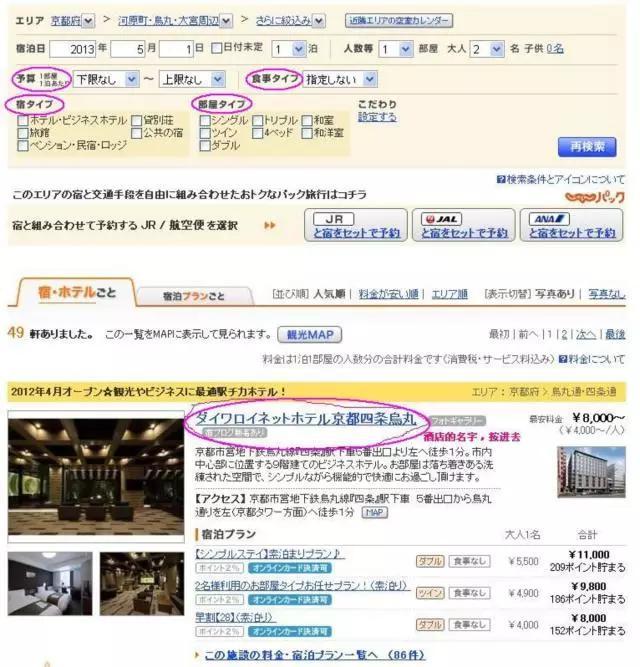
Task: Open the 食事タイプ 指定しない dropdown
Action: coord(340,78)
